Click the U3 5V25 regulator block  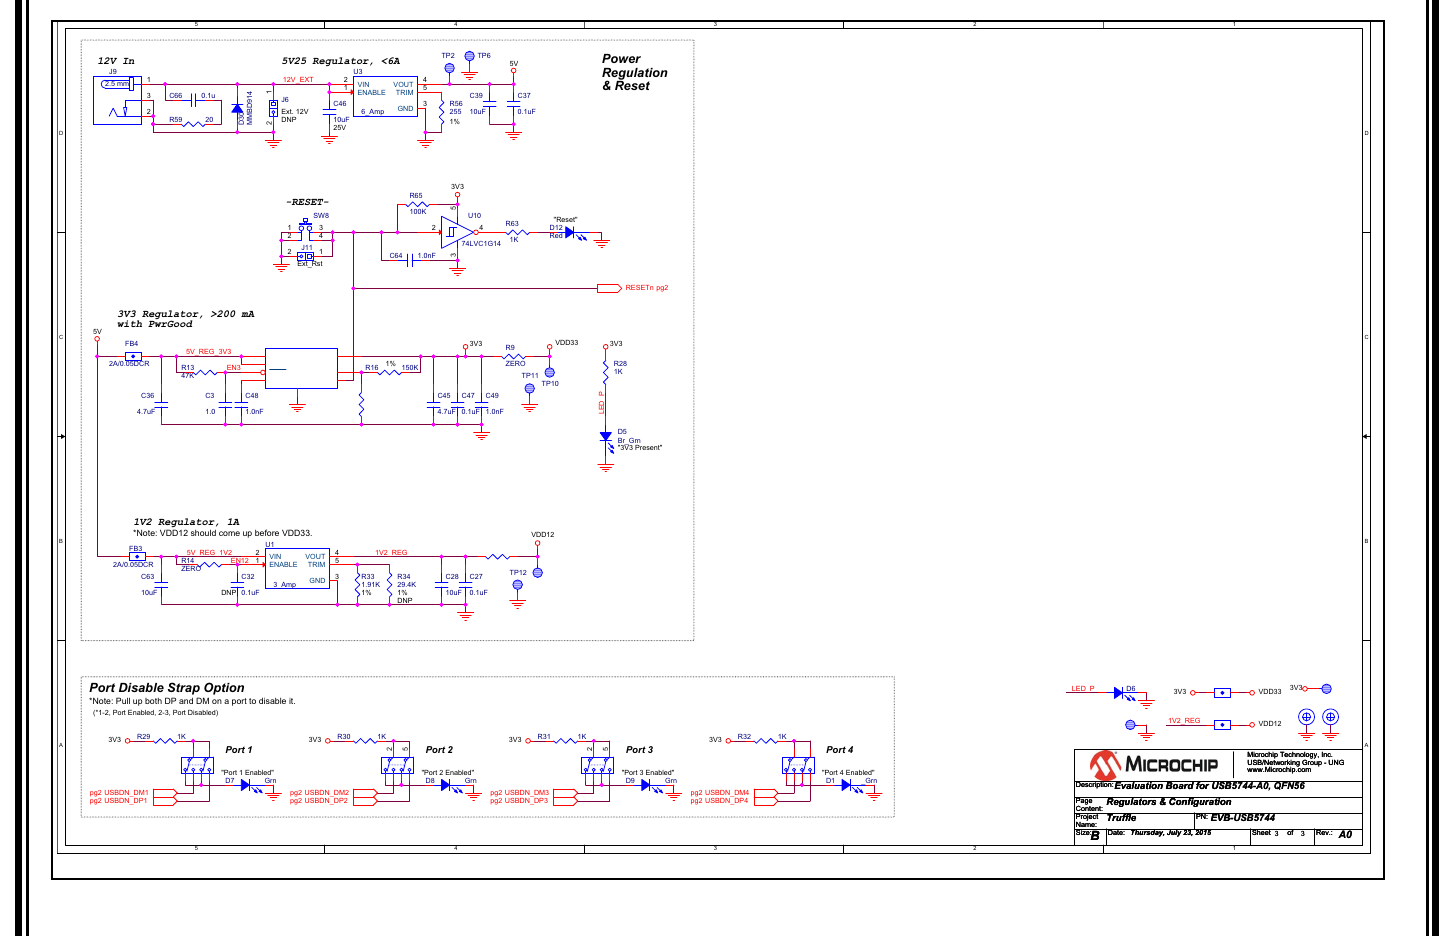coord(385,97)
